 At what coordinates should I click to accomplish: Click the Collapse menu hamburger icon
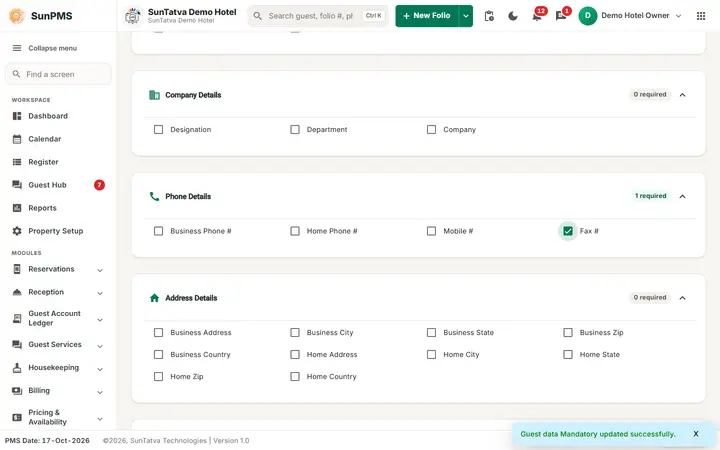(17, 48)
